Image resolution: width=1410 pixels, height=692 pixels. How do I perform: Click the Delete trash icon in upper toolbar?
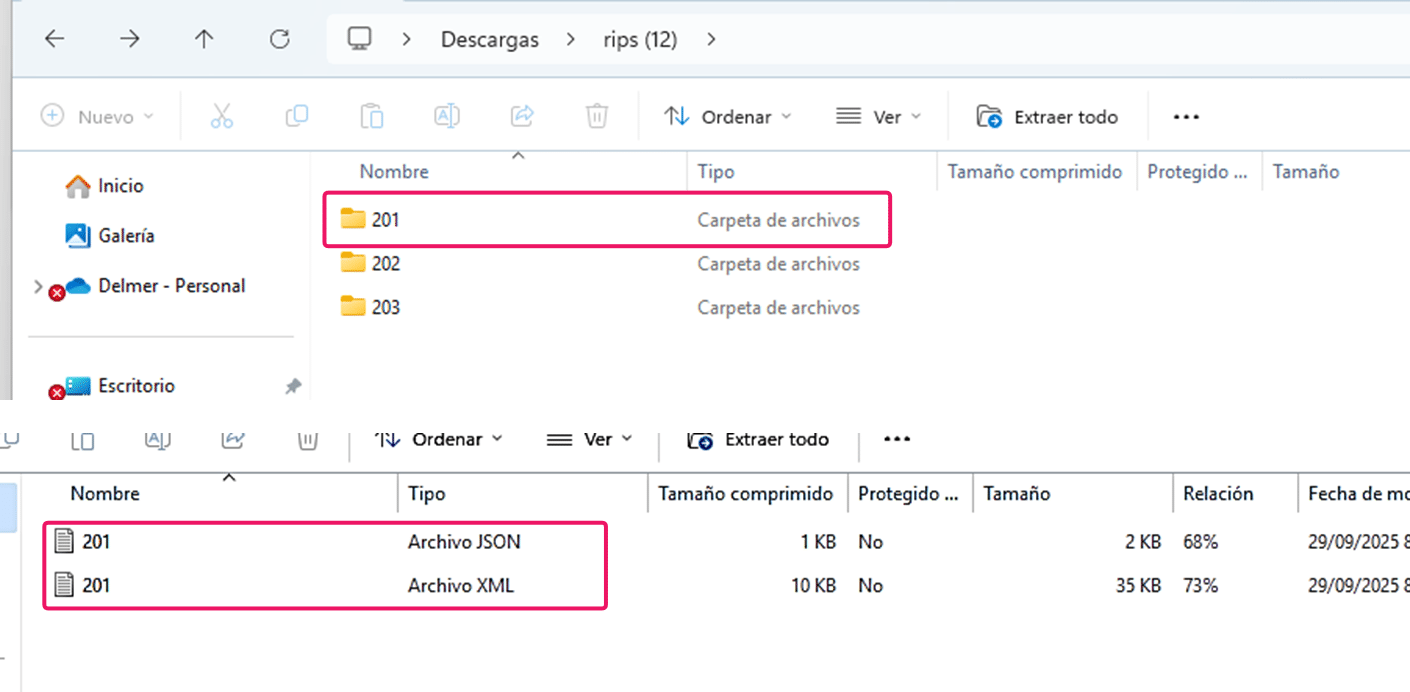tap(597, 116)
